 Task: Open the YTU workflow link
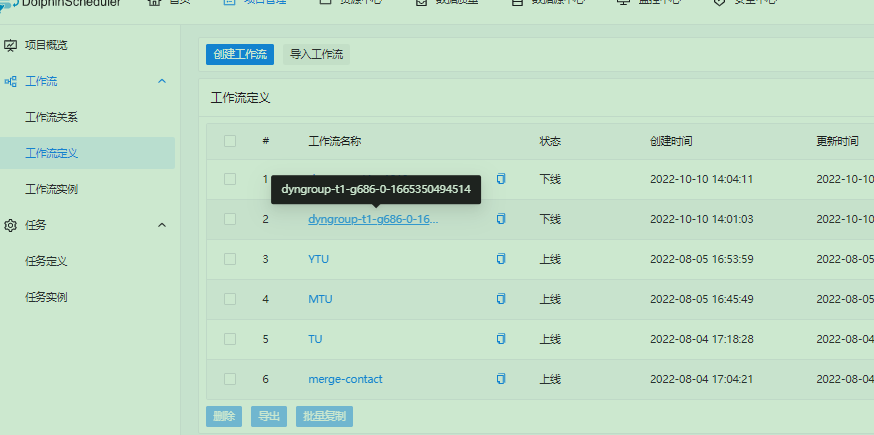[x=318, y=259]
